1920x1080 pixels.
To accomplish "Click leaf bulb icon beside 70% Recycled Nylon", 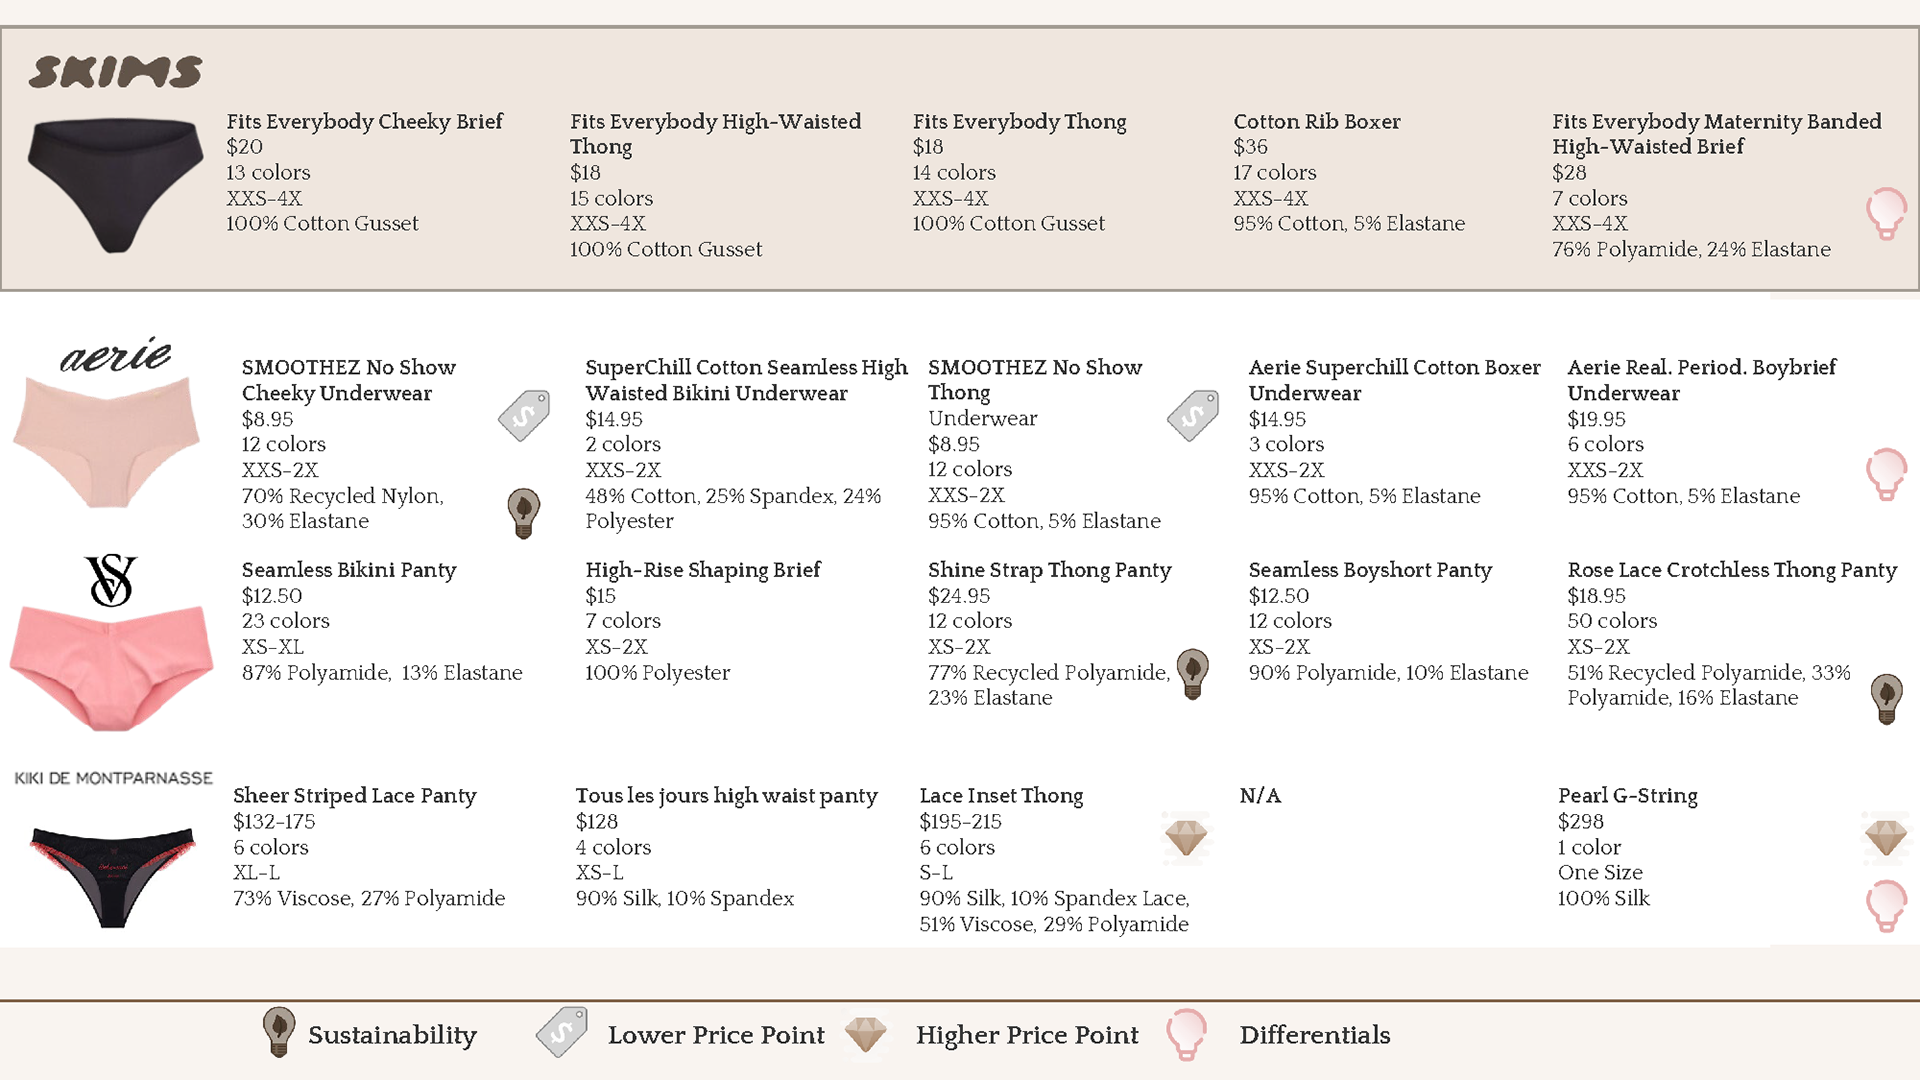I will pos(524,513).
